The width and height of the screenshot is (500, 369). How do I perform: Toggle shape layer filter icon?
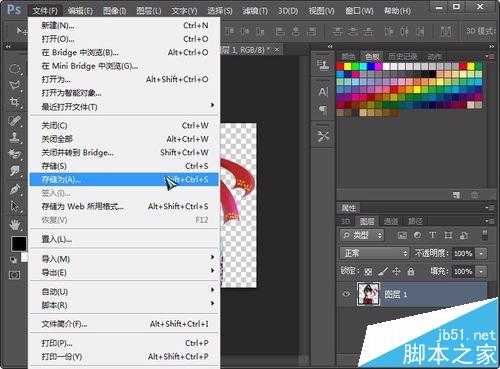tap(448, 235)
